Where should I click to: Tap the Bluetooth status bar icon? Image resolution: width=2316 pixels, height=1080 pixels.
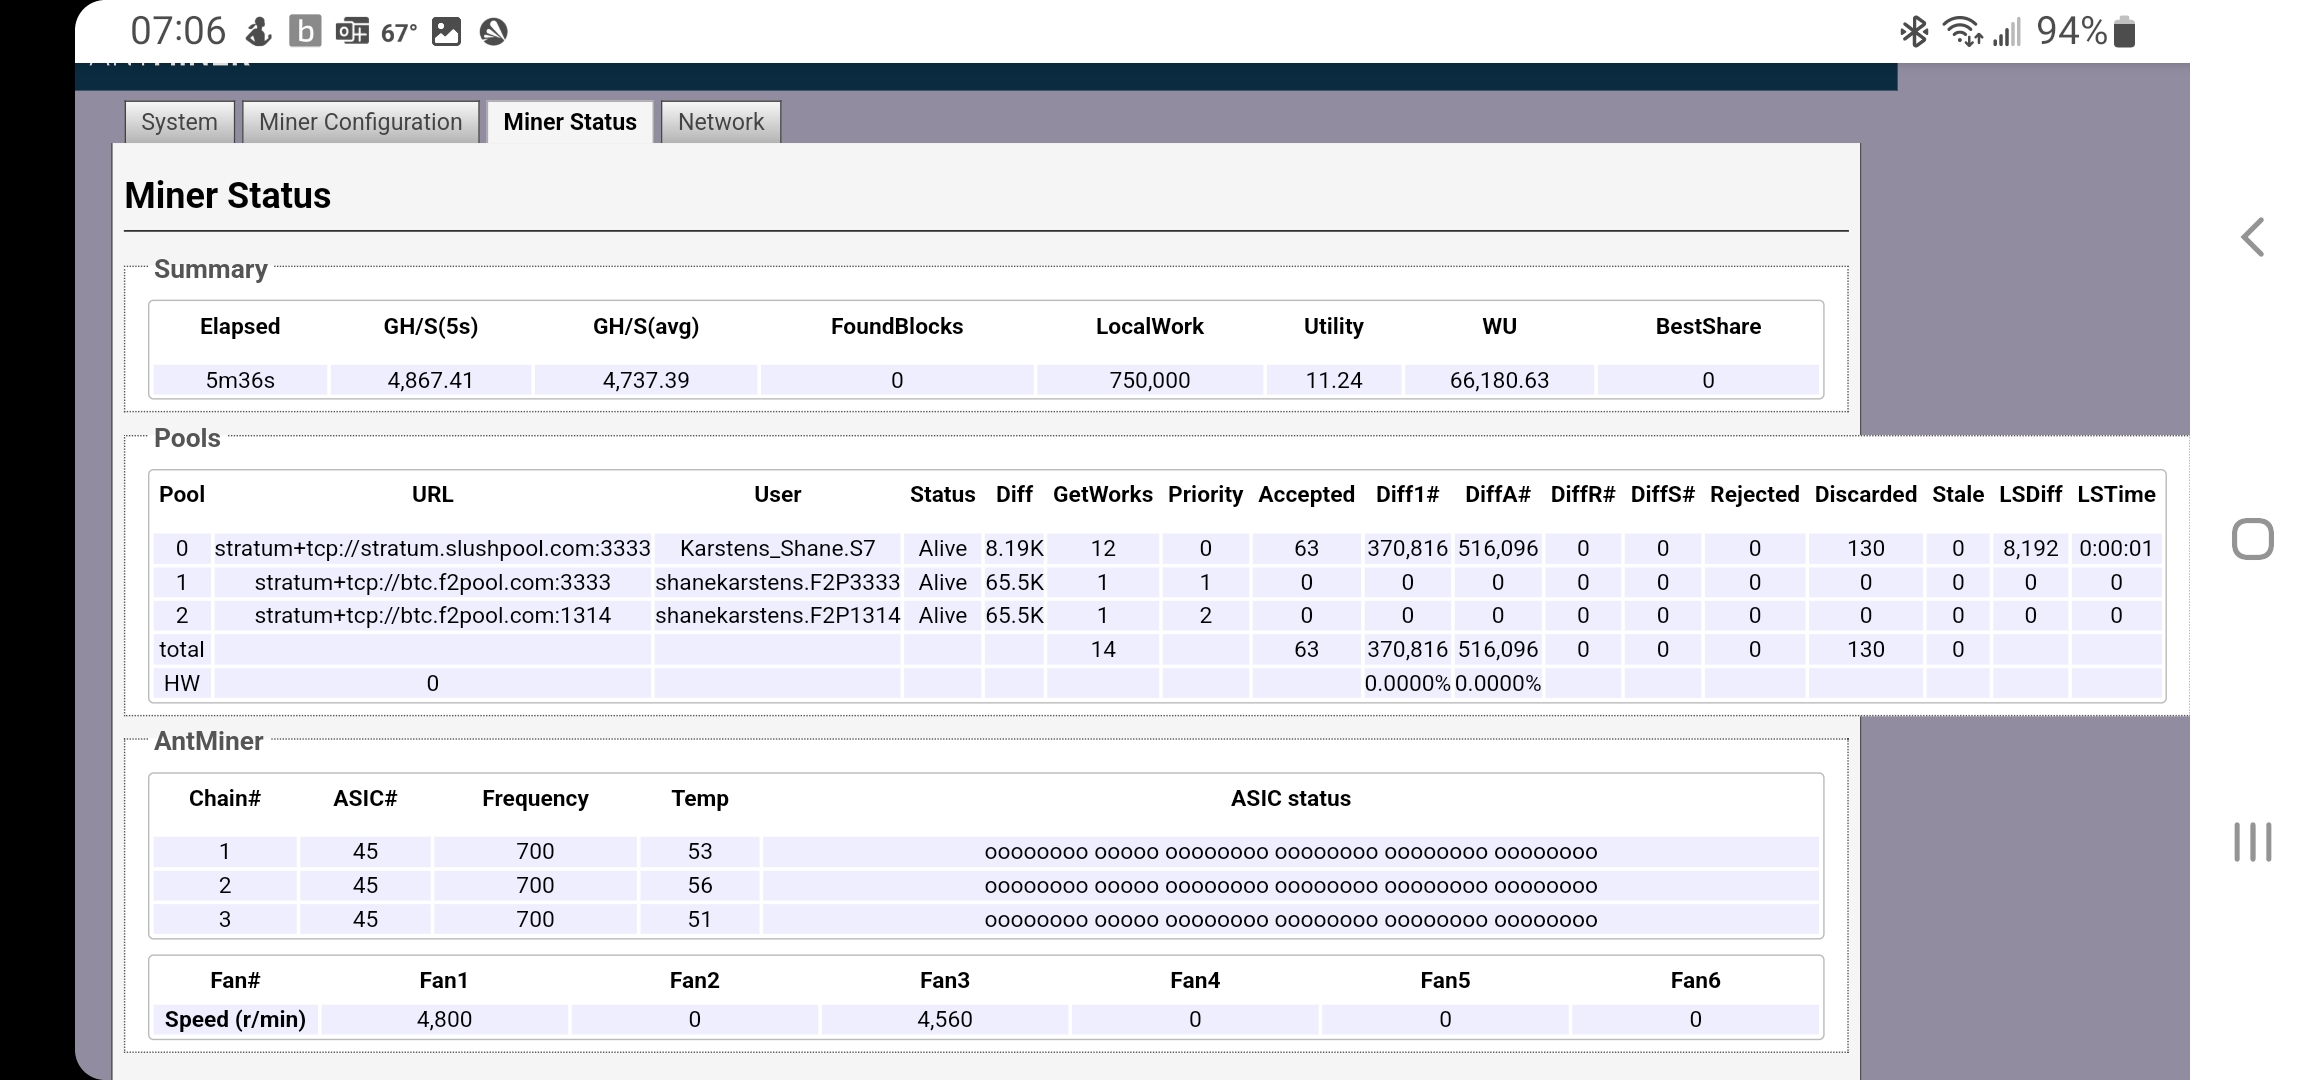click(1913, 32)
